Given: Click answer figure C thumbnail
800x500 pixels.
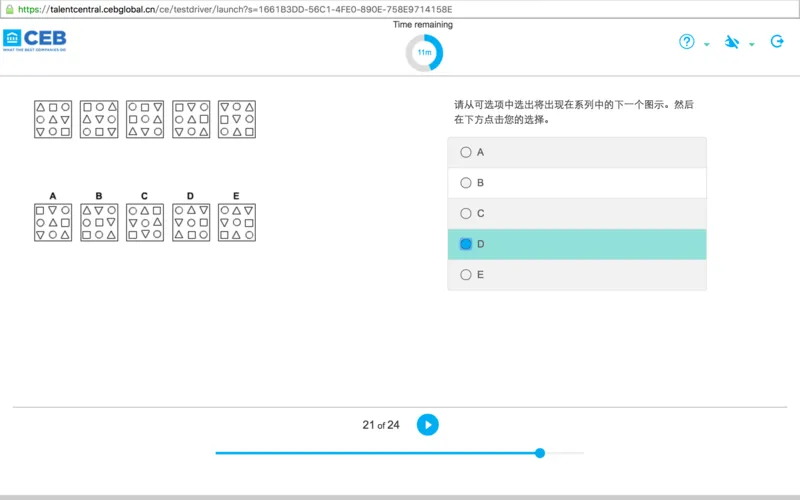Looking at the screenshot, I should (x=145, y=222).
